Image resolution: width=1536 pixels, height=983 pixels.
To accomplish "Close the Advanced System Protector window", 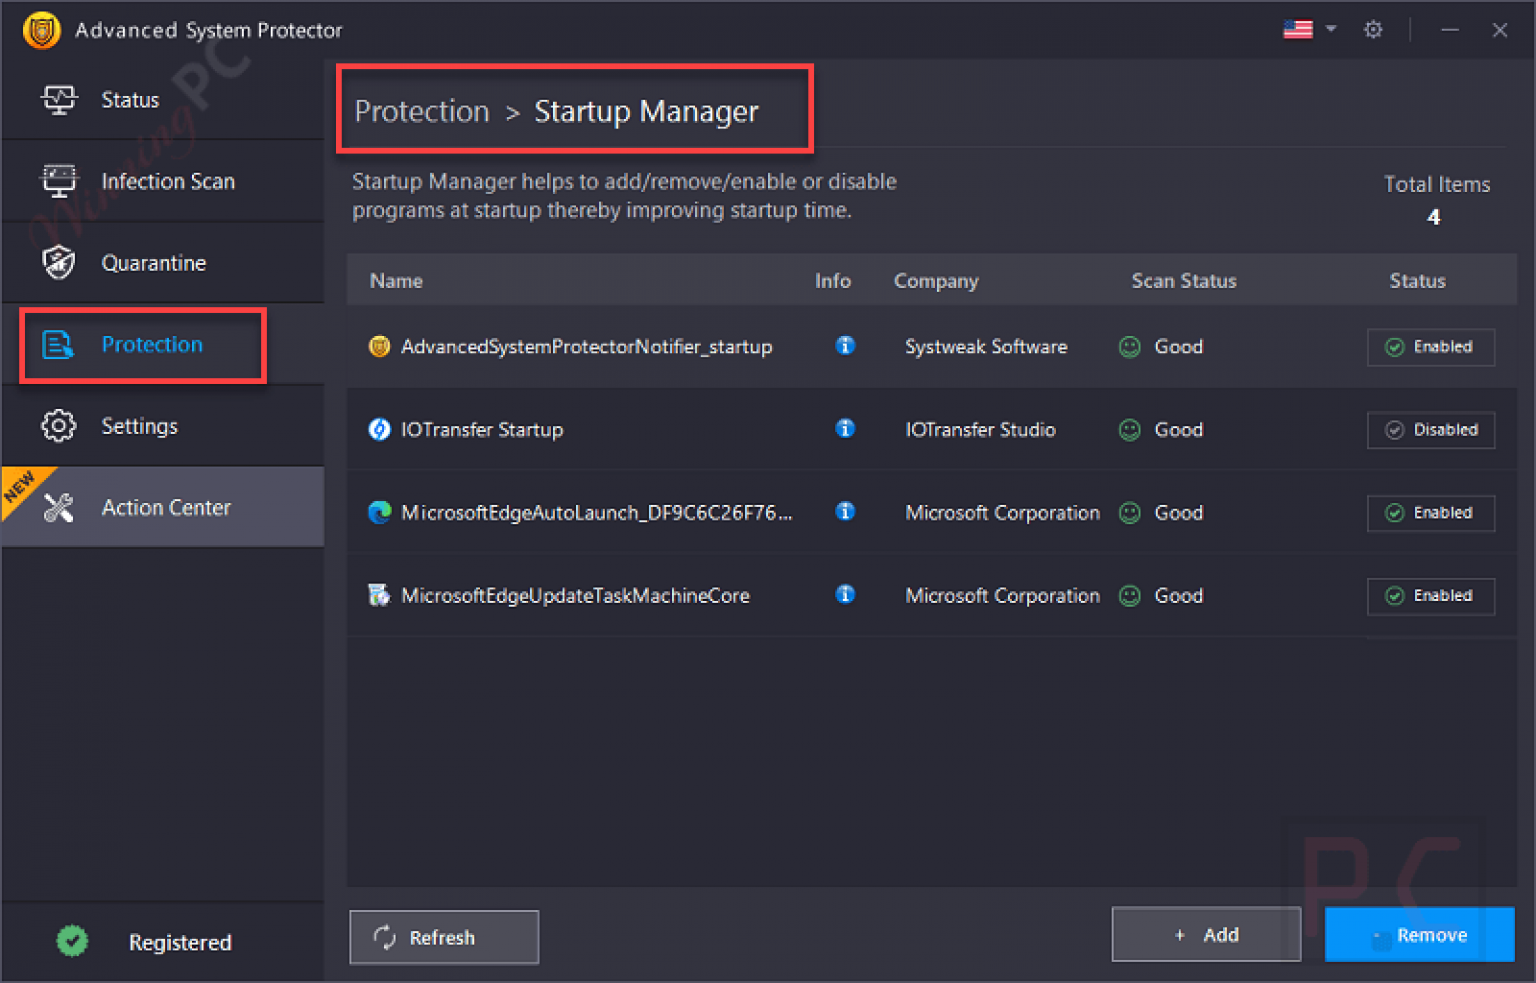I will pos(1500,30).
